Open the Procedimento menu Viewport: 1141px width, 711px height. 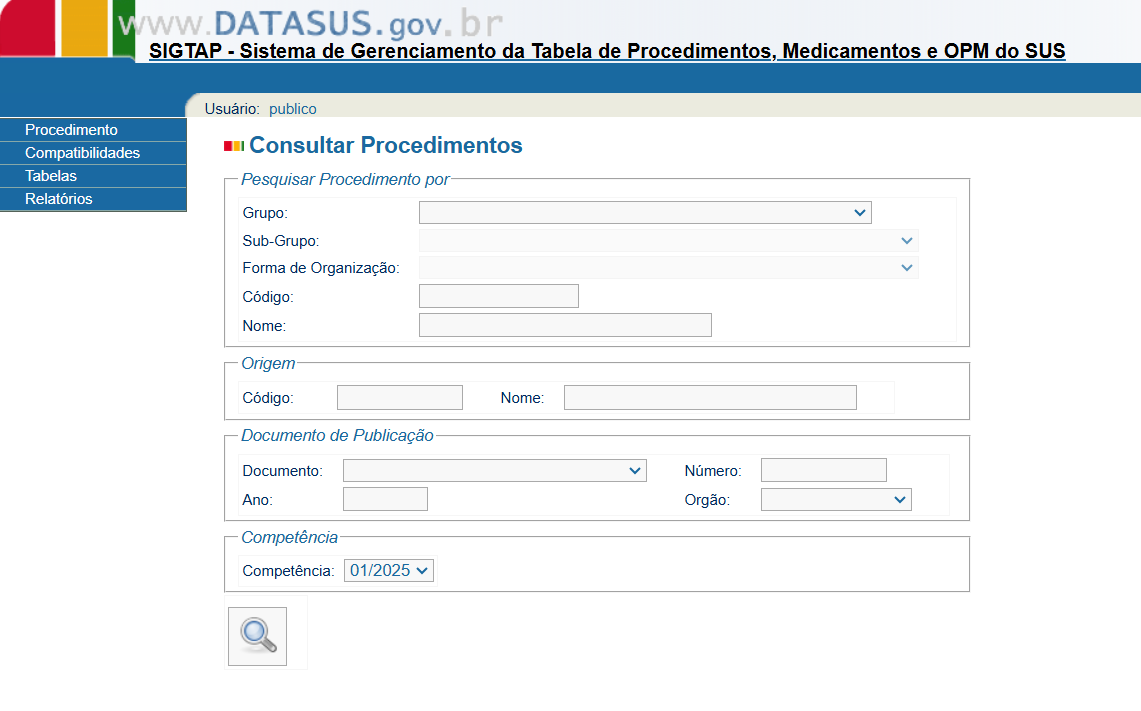tap(71, 130)
